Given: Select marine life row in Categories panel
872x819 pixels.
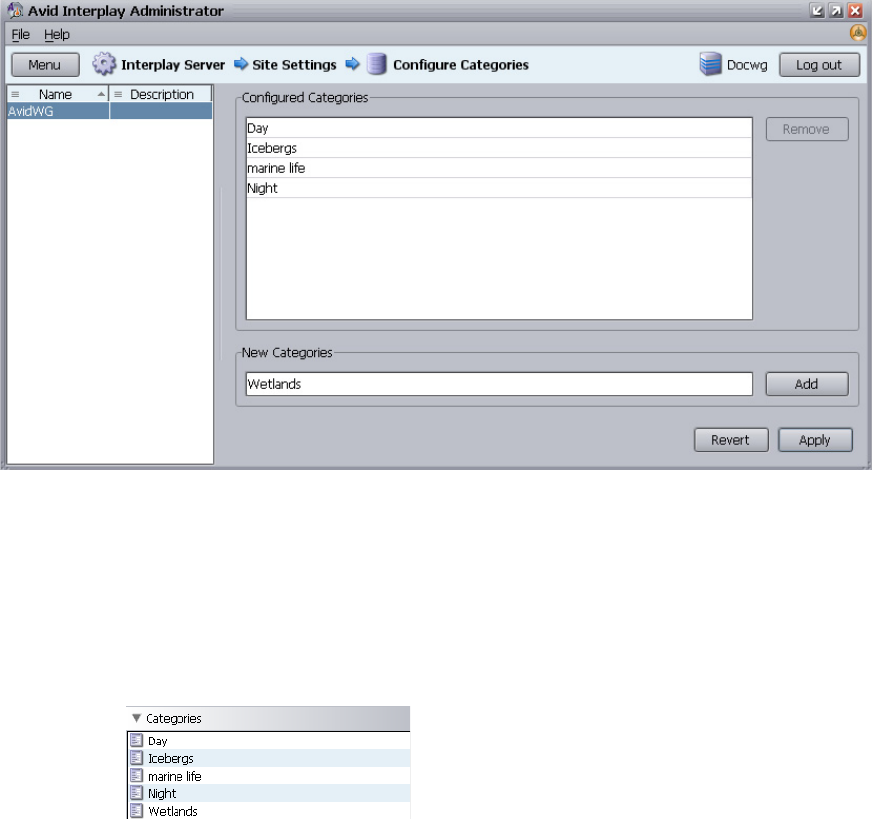Looking at the screenshot, I should click(269, 776).
